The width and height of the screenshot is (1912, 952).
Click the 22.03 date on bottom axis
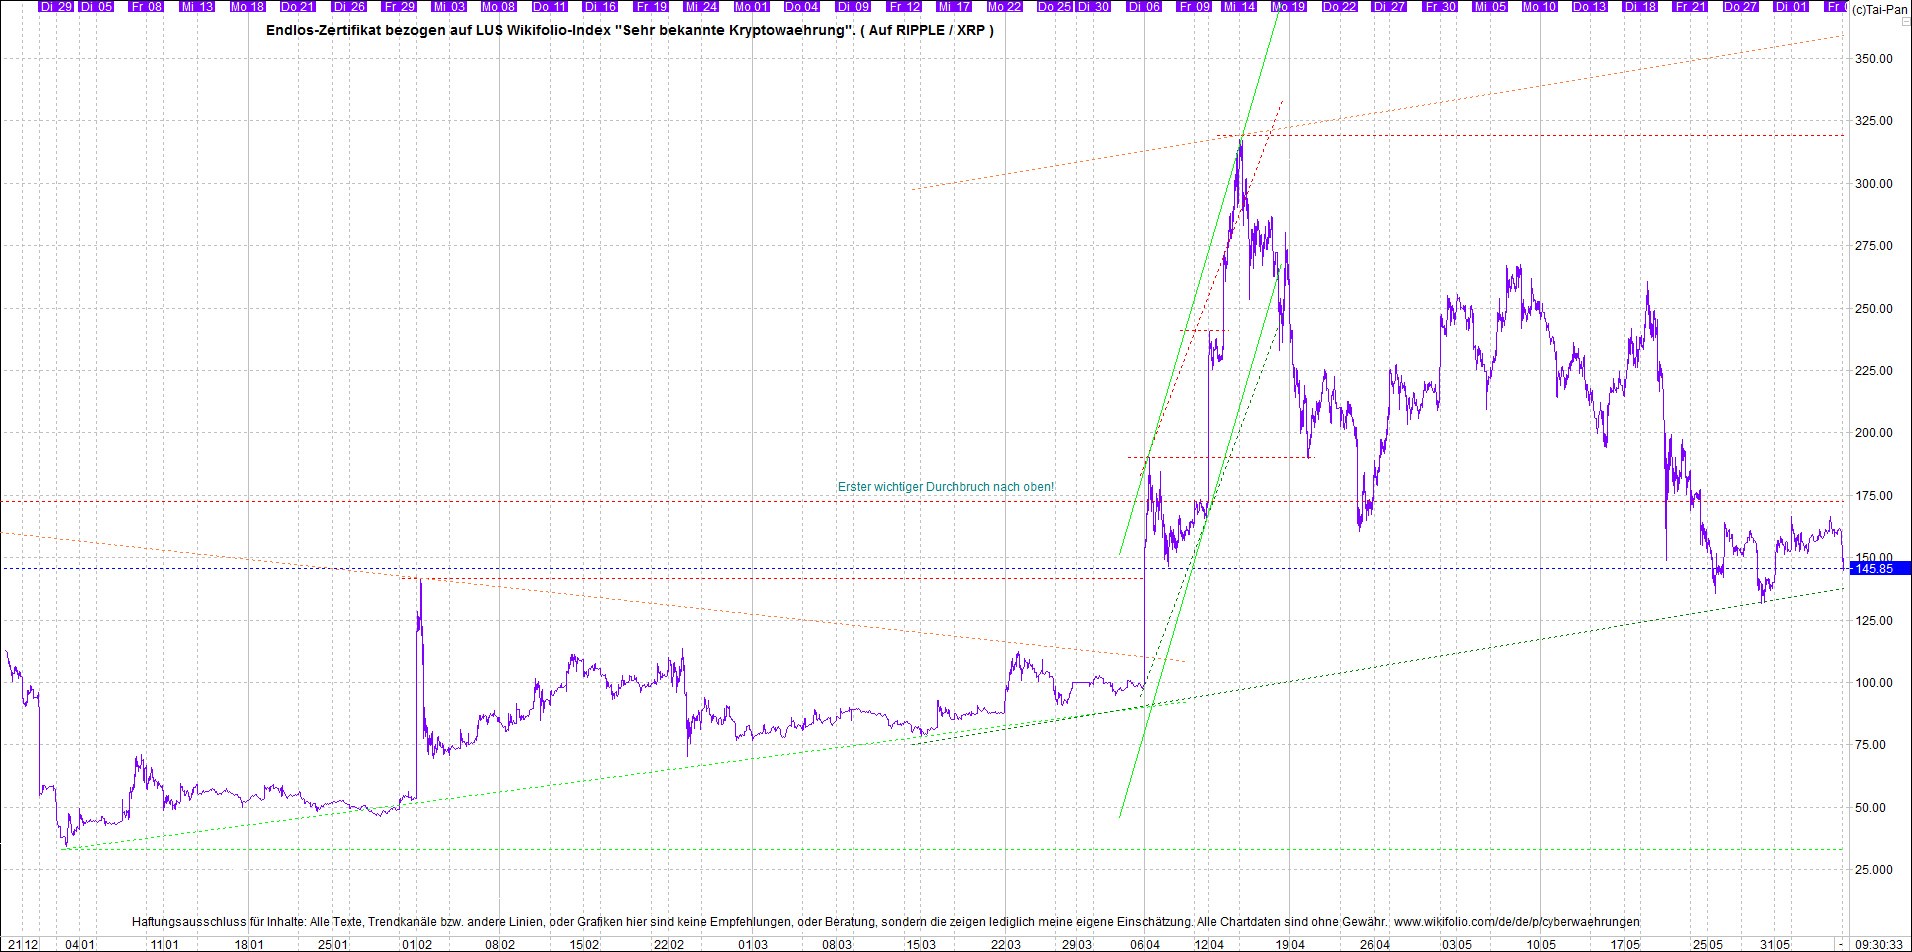pyautogui.click(x=1006, y=944)
